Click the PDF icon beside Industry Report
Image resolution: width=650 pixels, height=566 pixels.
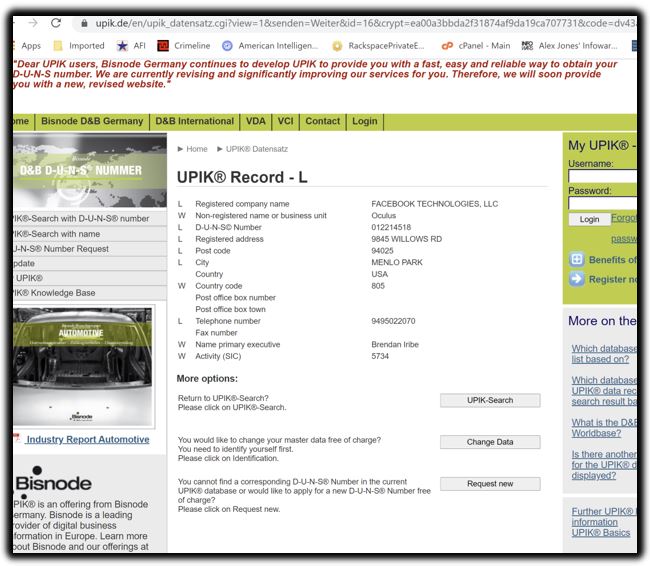click(17, 438)
